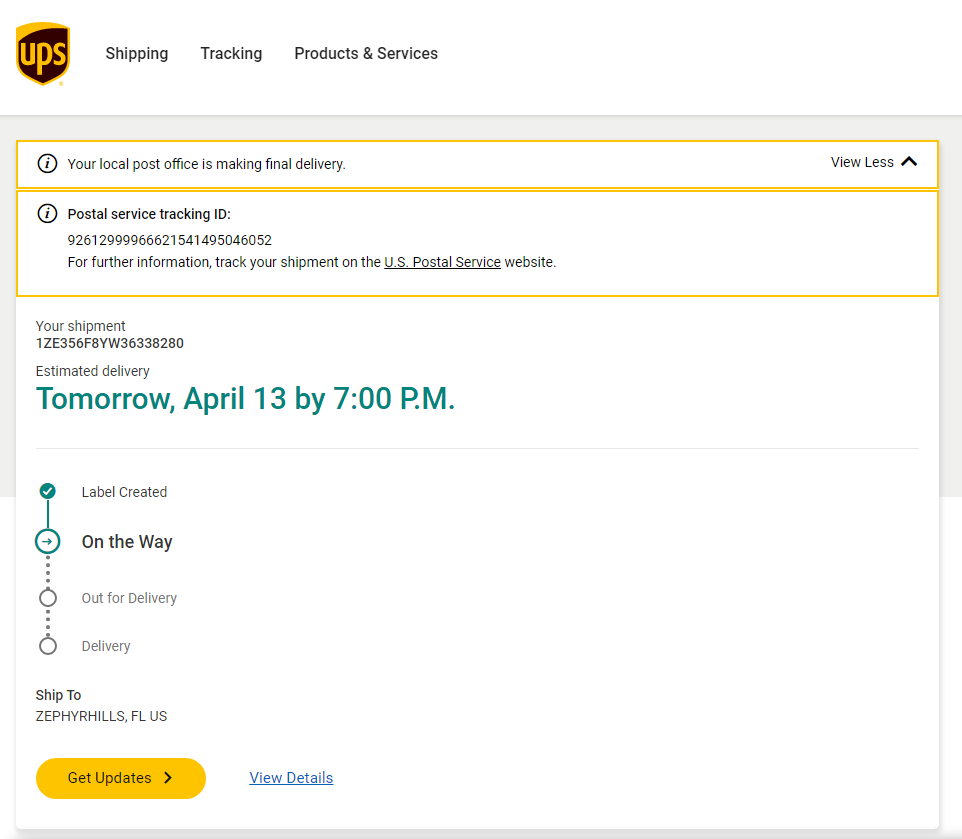Click info icon beside Postal service tracking ID

tap(47, 214)
